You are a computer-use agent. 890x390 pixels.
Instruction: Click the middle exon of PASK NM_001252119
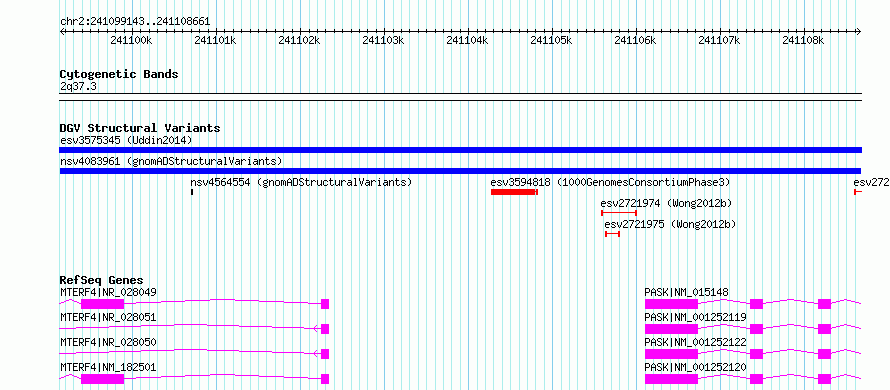click(x=757, y=329)
